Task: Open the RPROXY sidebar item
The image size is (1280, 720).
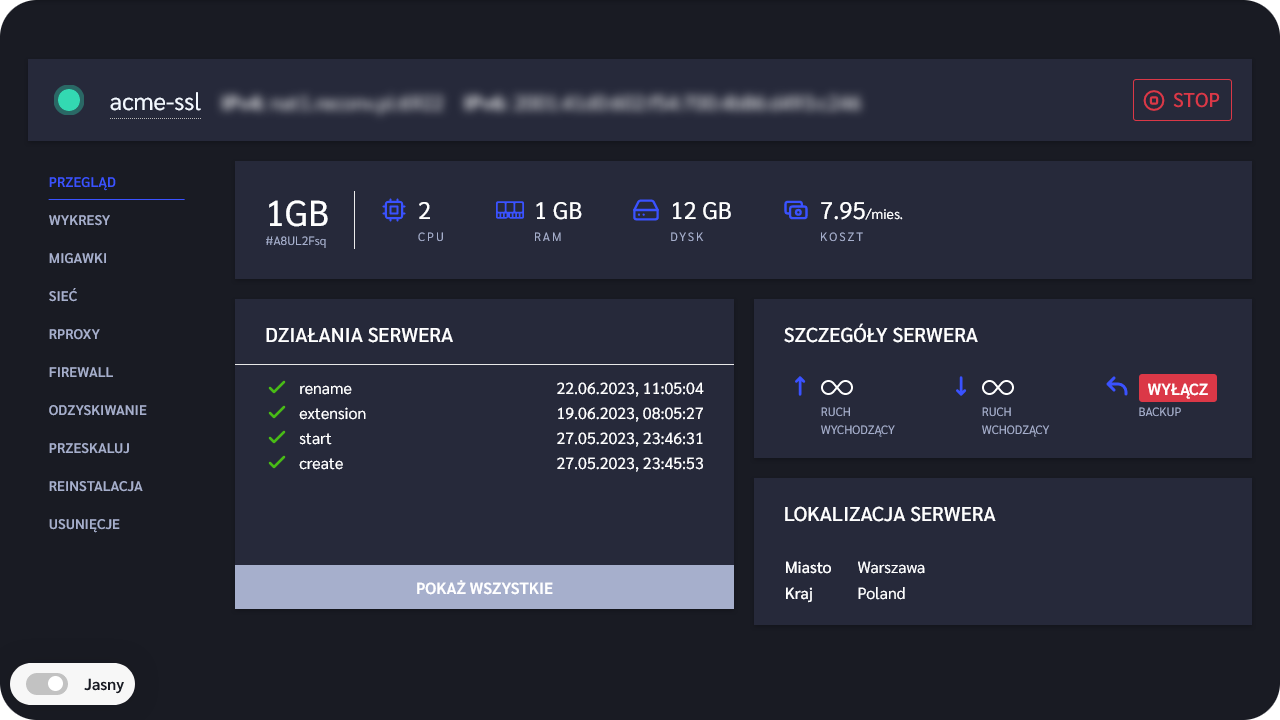Action: tap(74, 334)
